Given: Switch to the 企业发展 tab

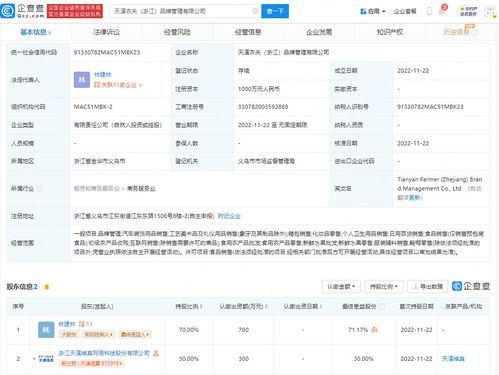Looking at the screenshot, I should click(319, 32).
